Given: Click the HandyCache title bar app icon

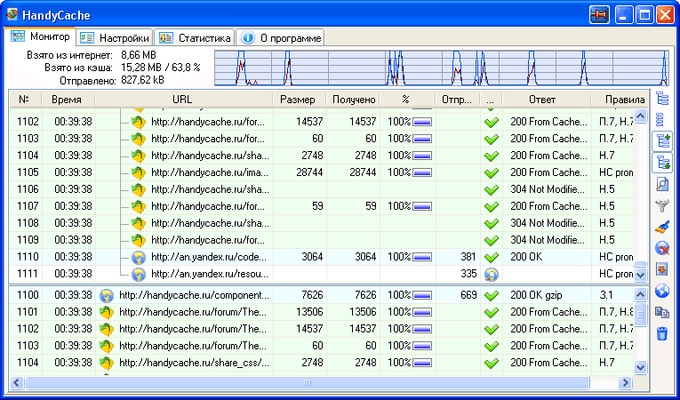Looking at the screenshot, I should tap(12, 15).
